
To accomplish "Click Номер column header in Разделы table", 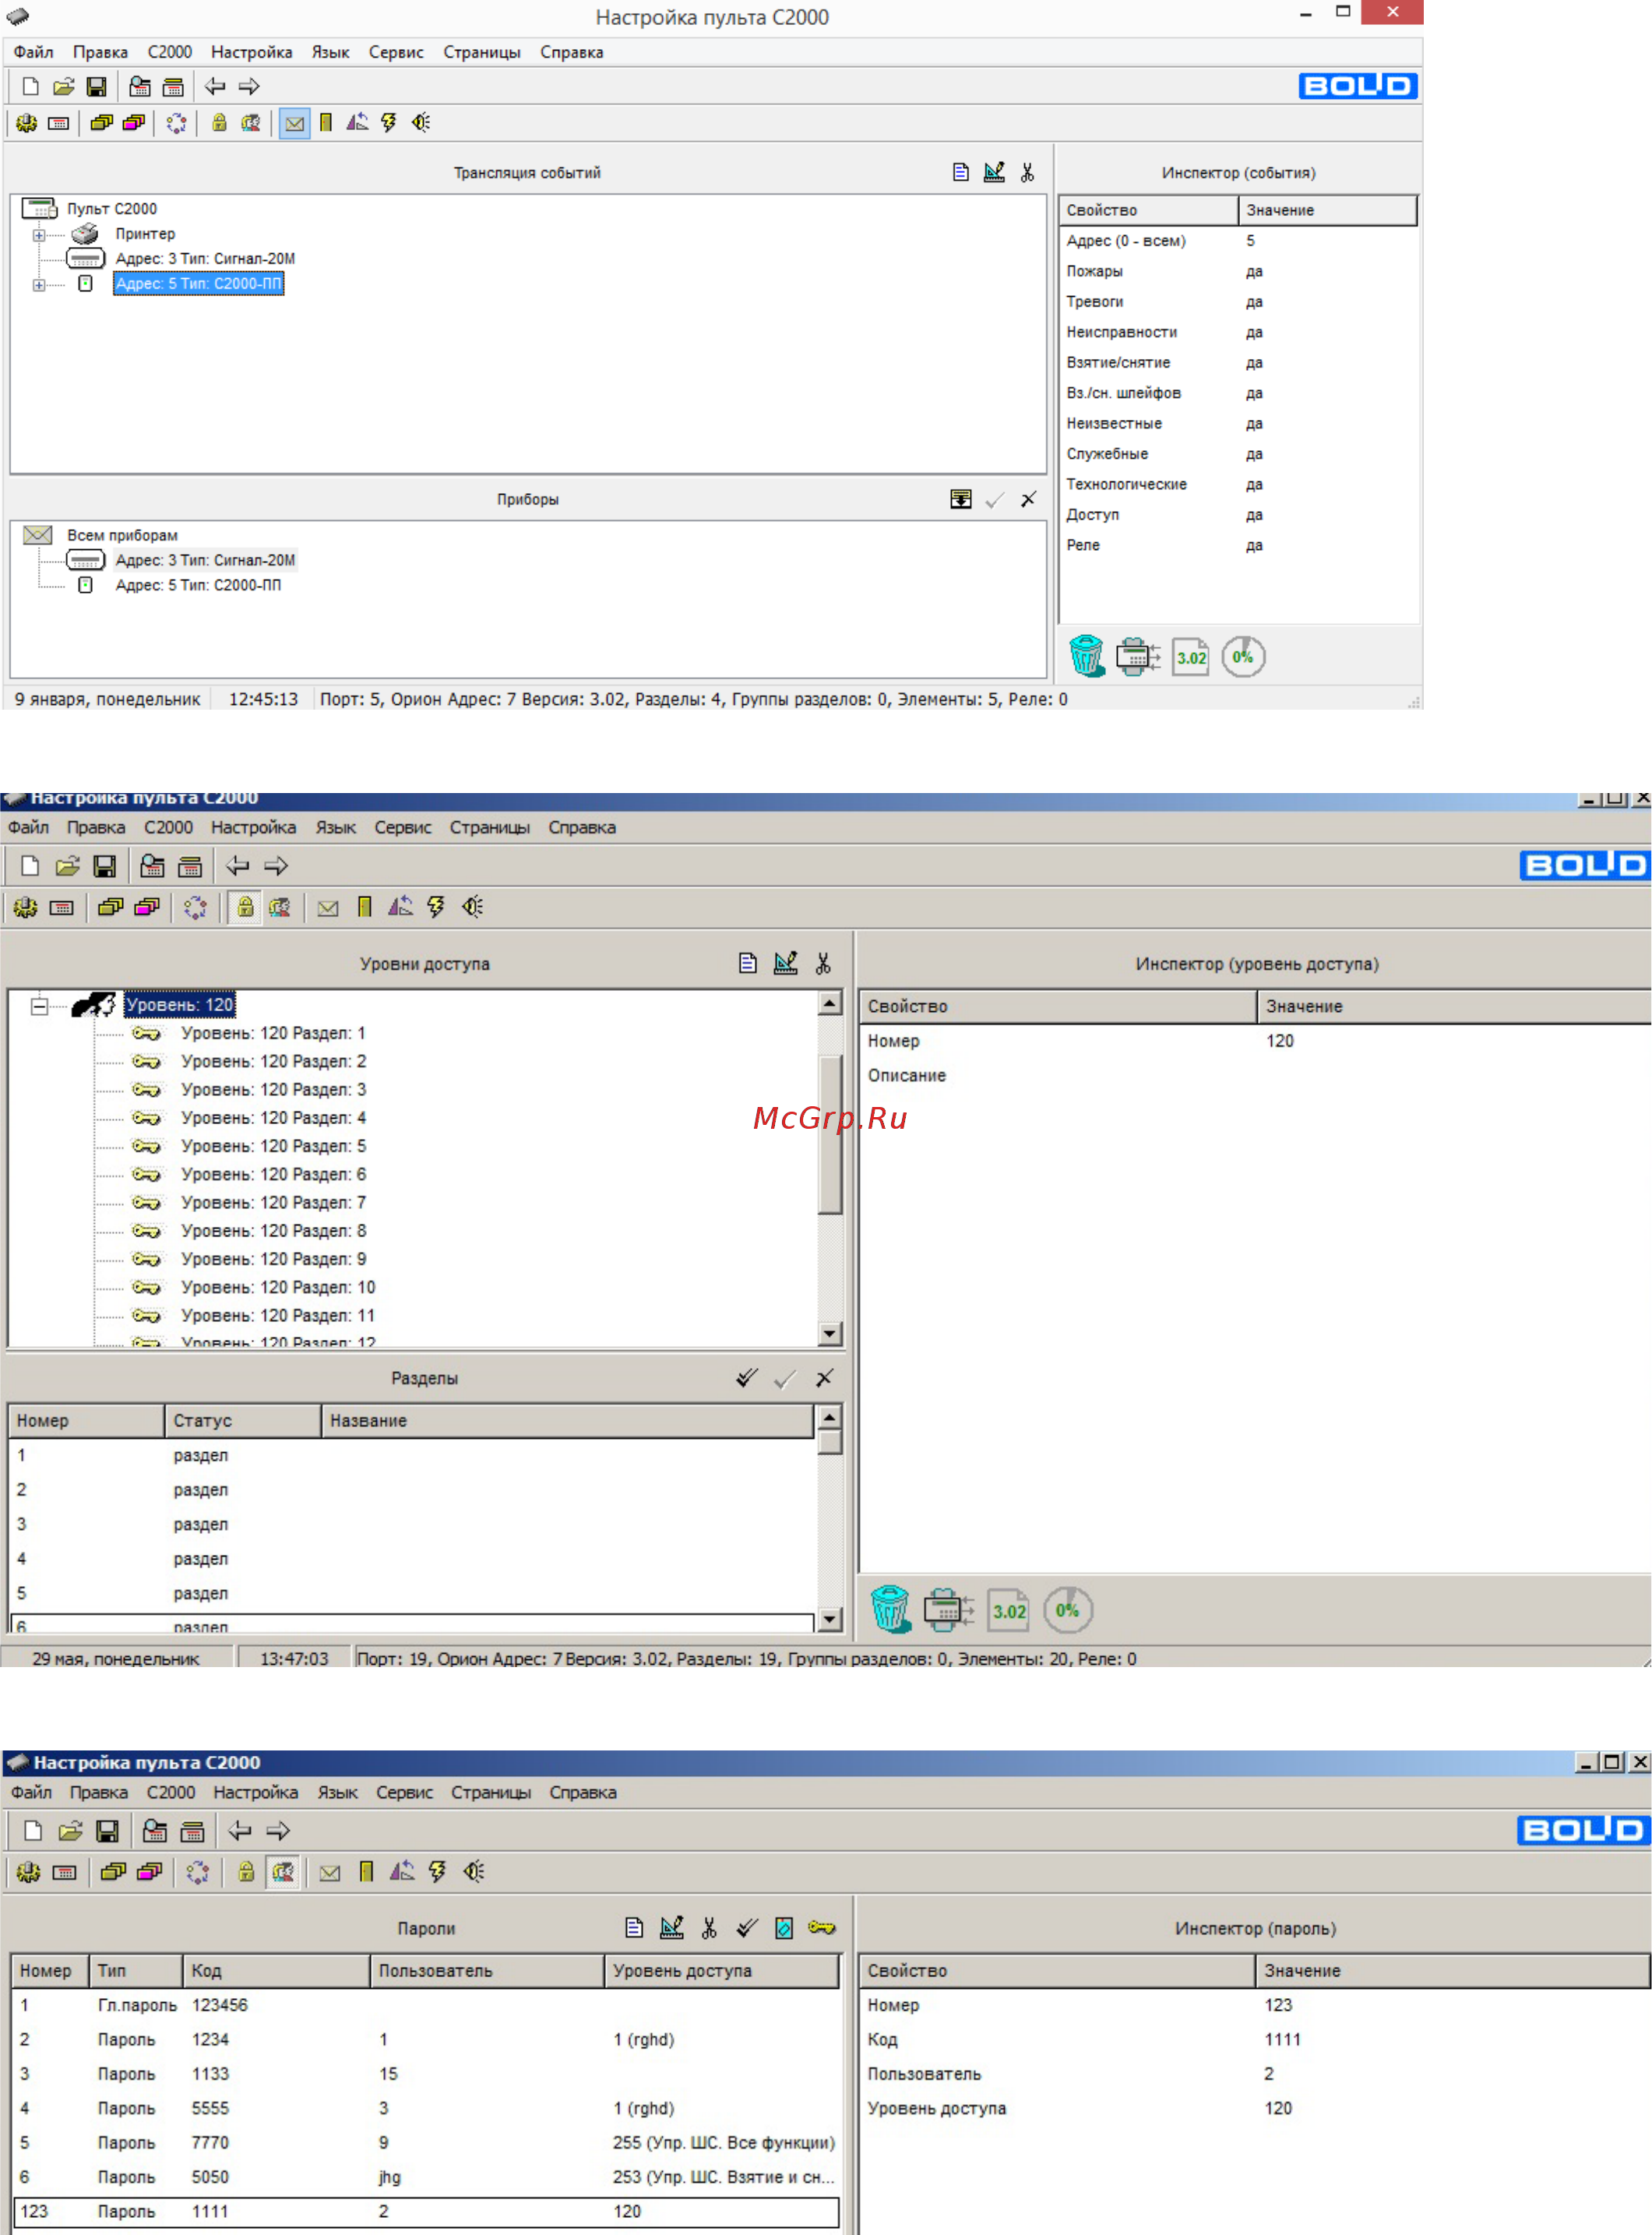I will pyautogui.click(x=86, y=1420).
